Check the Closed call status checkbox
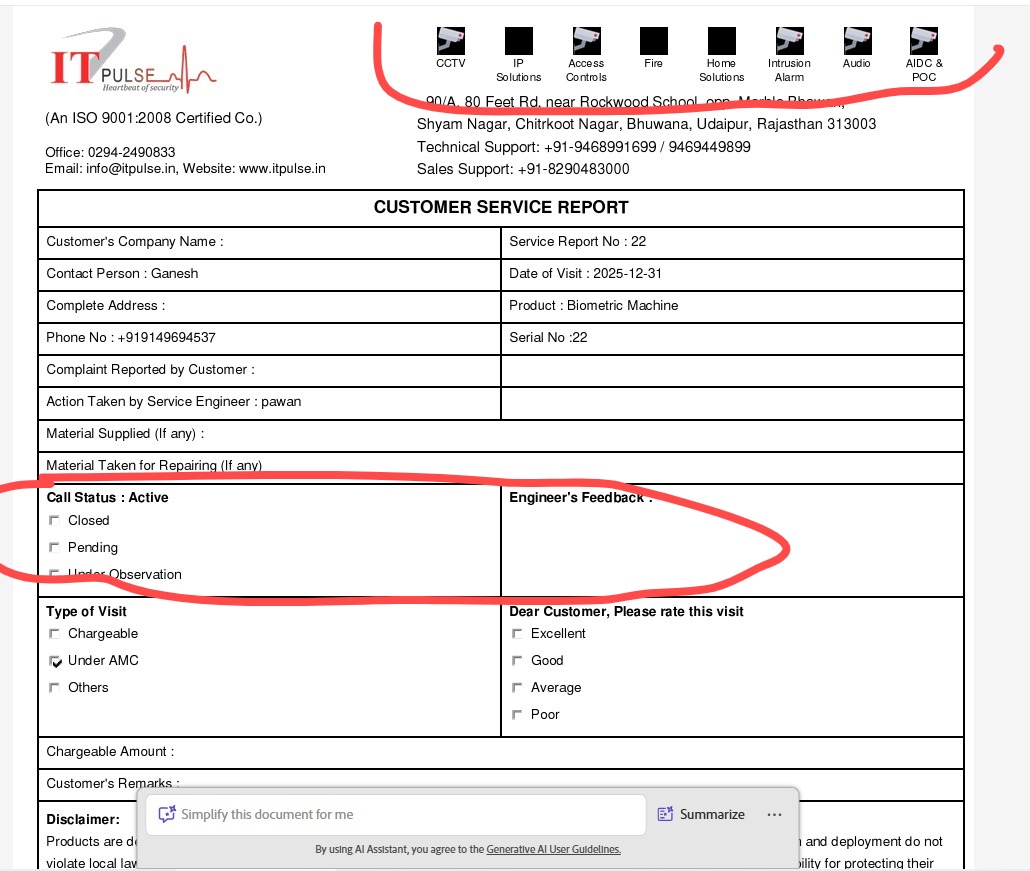Viewport: 1030px width, 871px height. (54, 520)
